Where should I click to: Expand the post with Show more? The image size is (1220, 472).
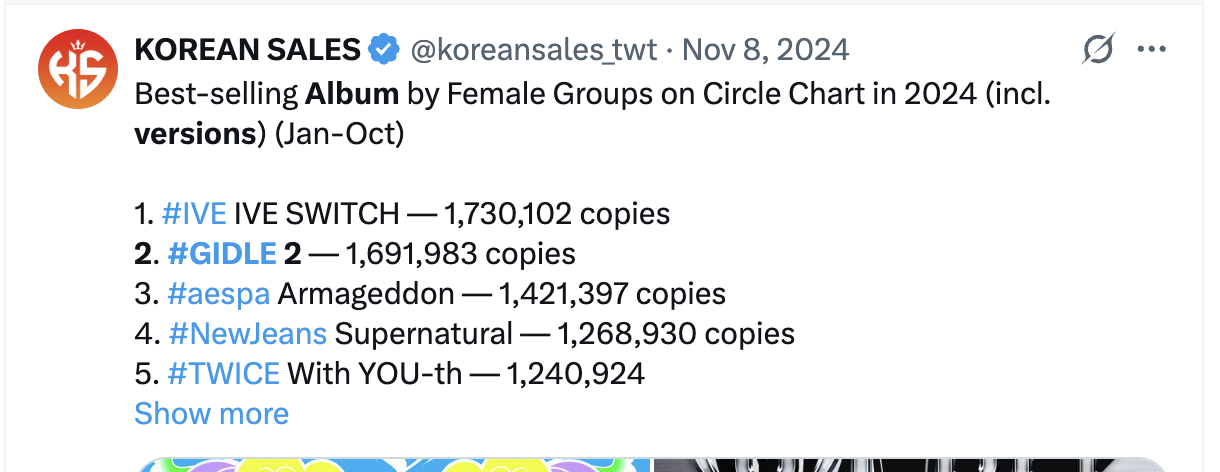point(211,414)
